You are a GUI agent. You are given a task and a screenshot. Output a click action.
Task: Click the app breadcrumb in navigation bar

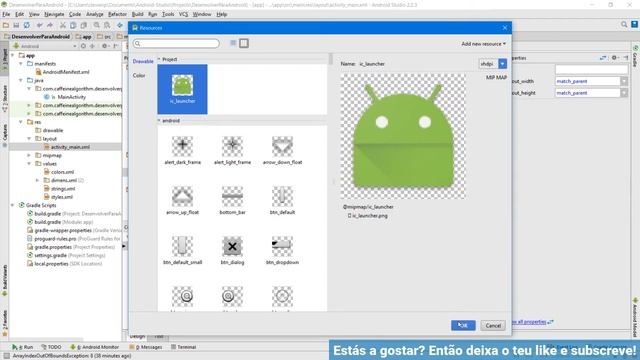(84, 36)
